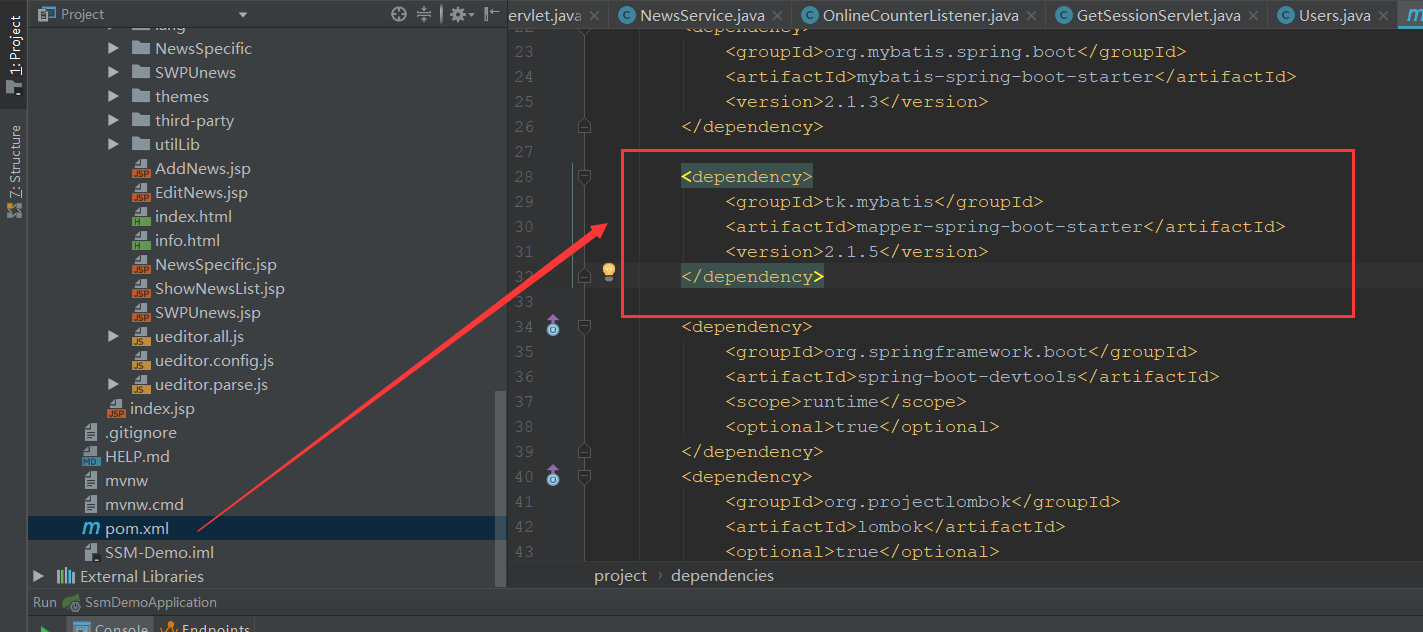Expand the third-party folder arrow

114,120
